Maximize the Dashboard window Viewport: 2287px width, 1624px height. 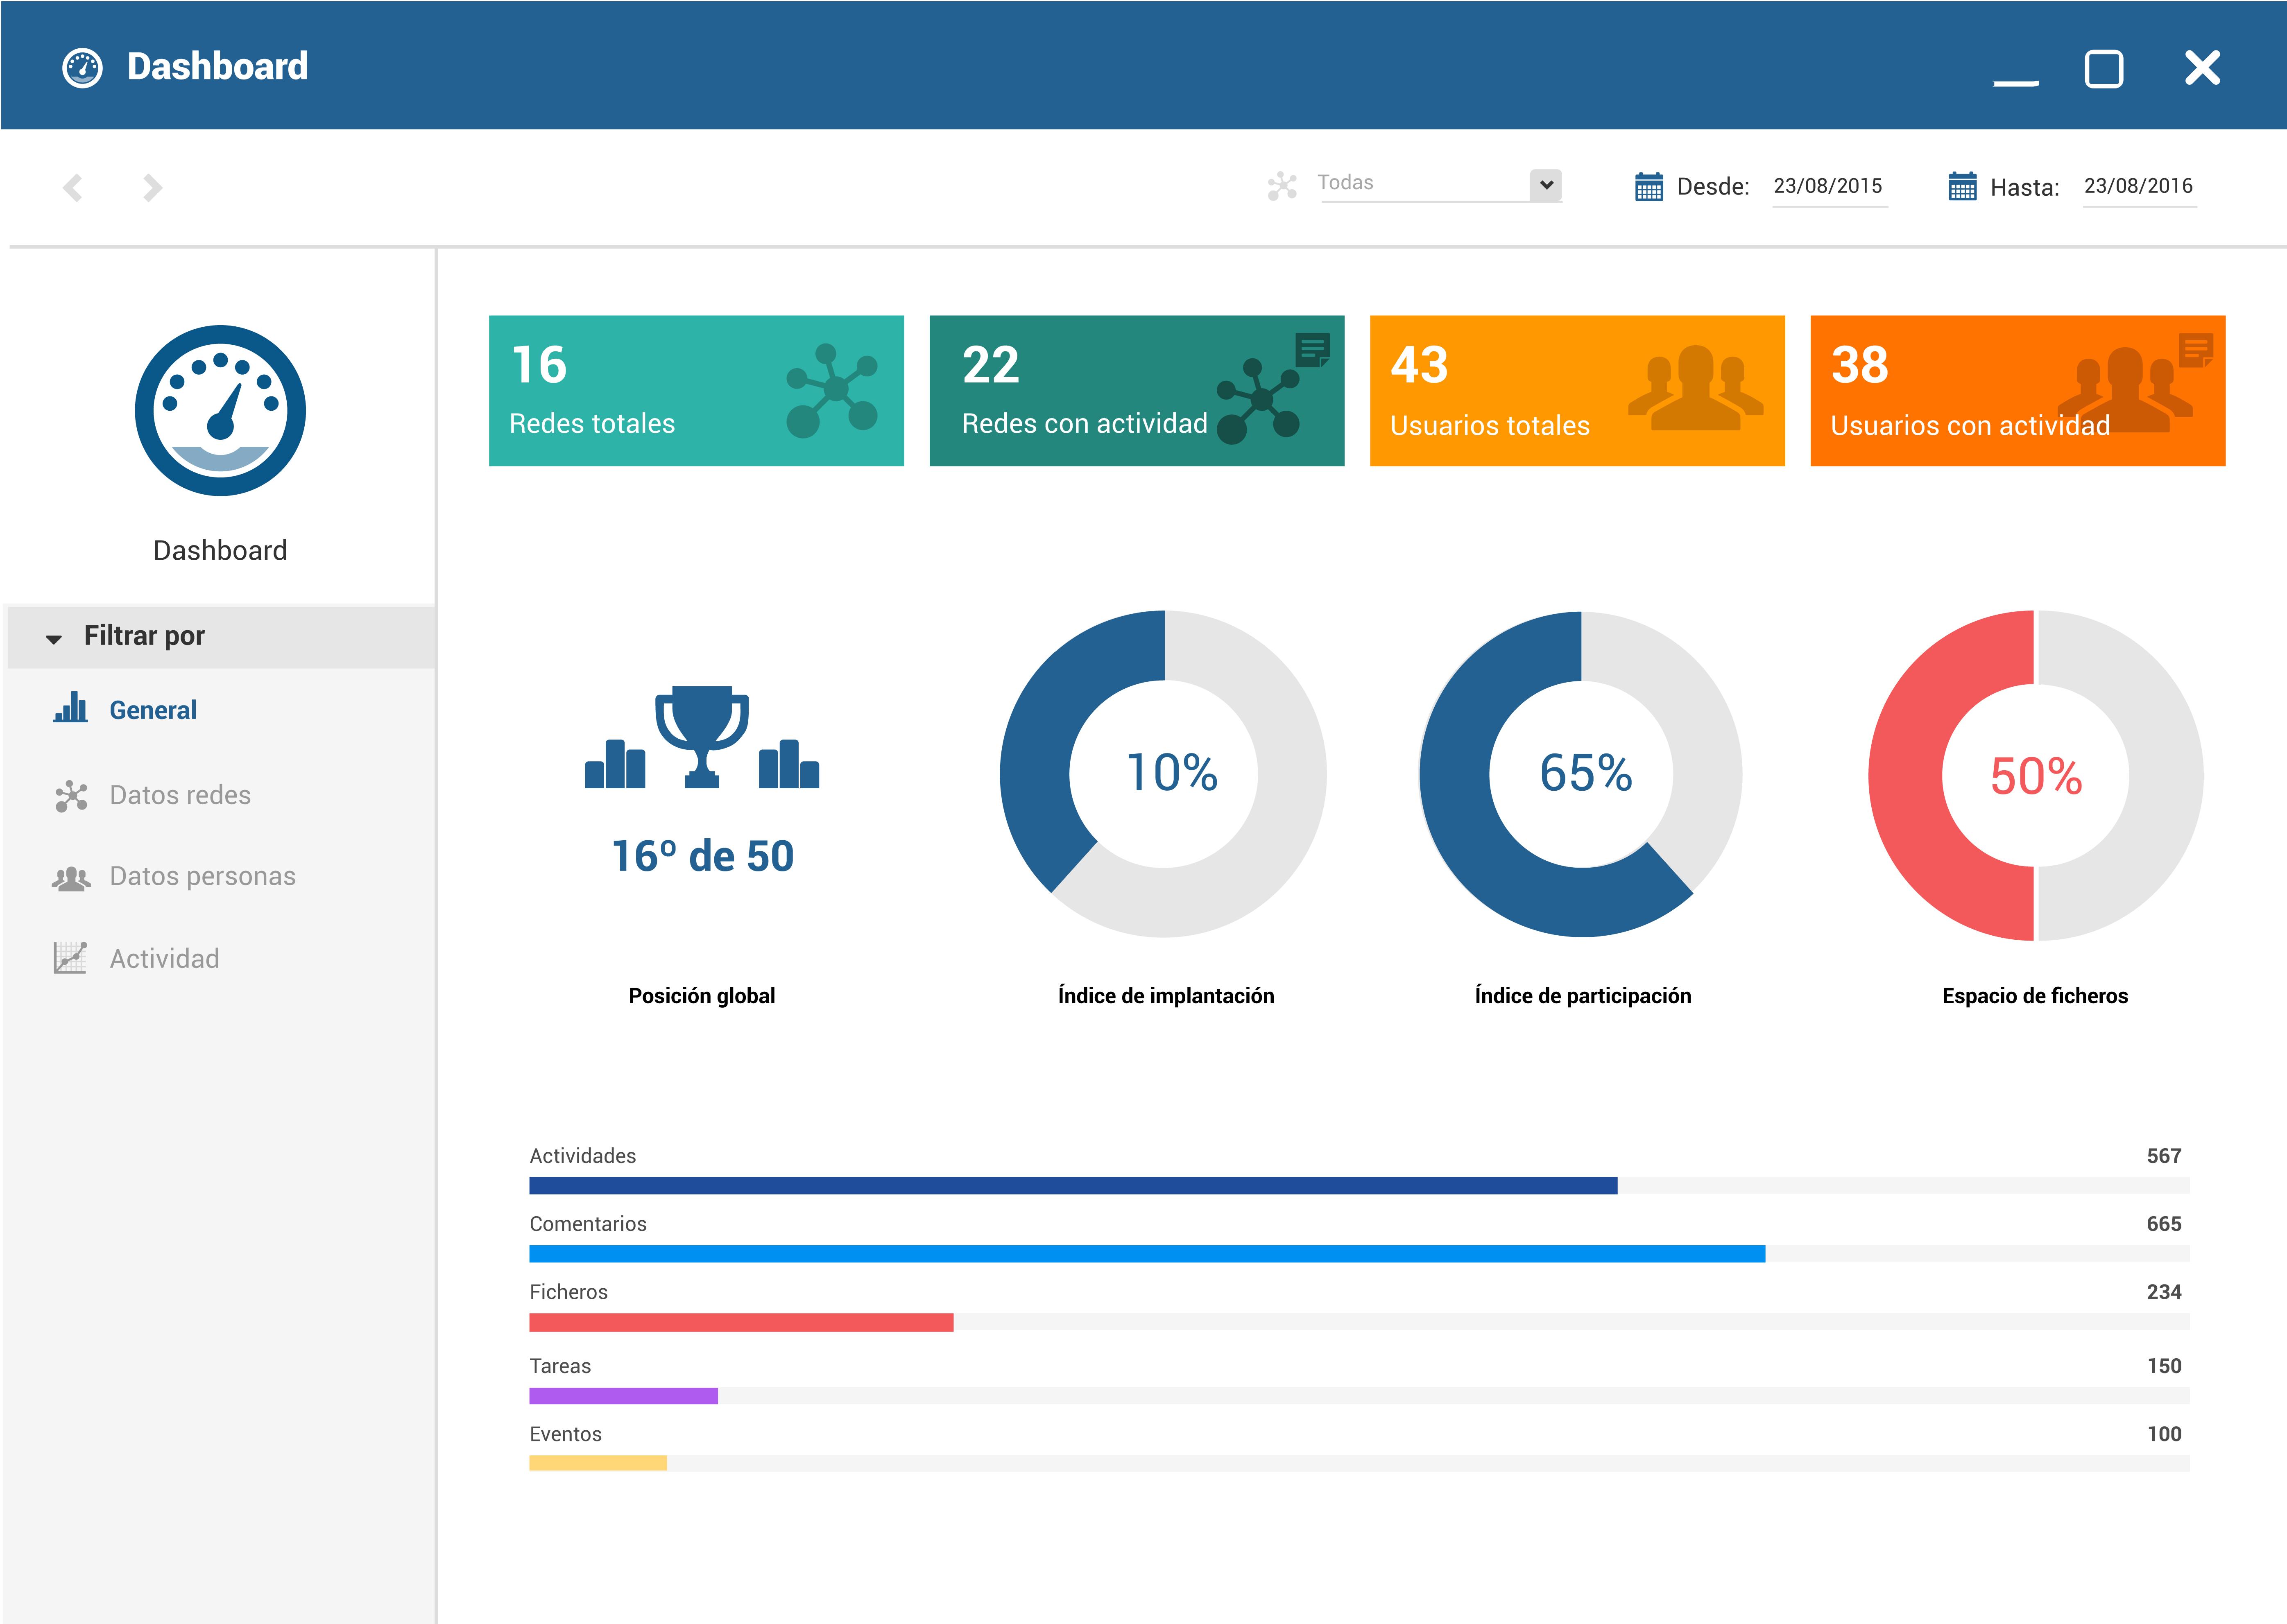point(2104,69)
